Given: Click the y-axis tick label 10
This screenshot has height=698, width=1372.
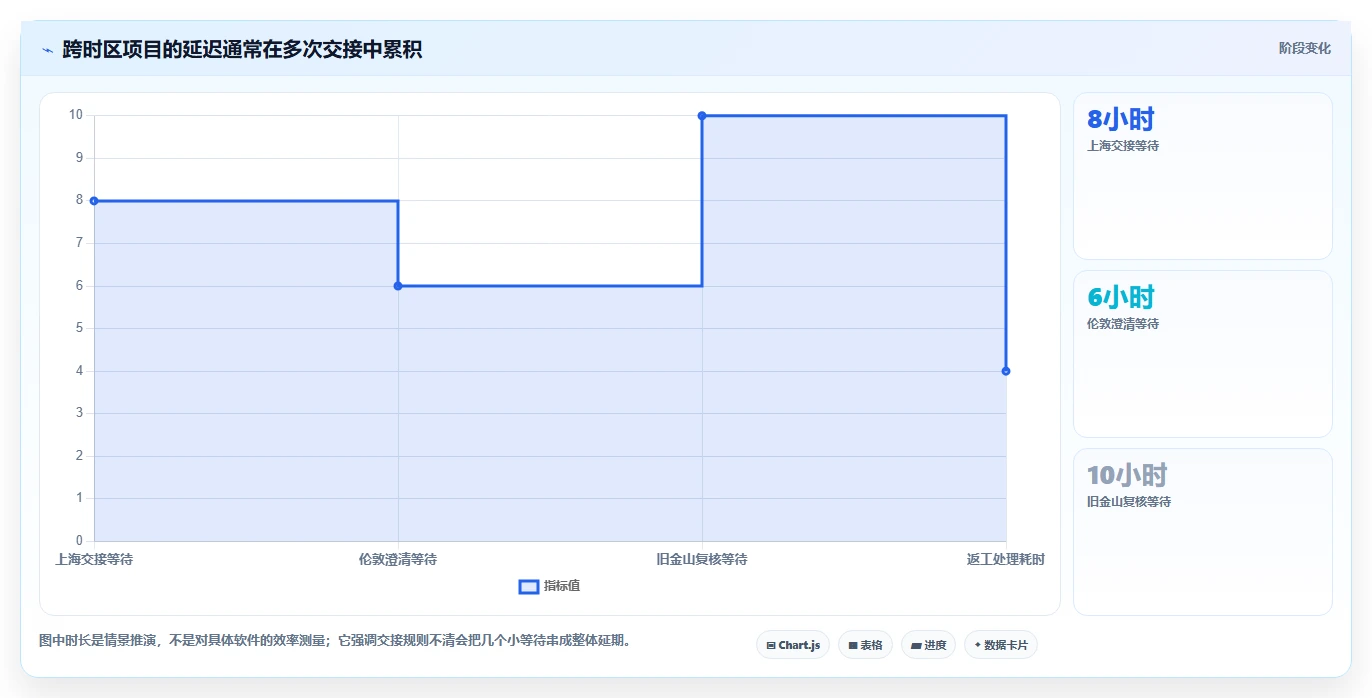Looking at the screenshot, I should click(76, 115).
